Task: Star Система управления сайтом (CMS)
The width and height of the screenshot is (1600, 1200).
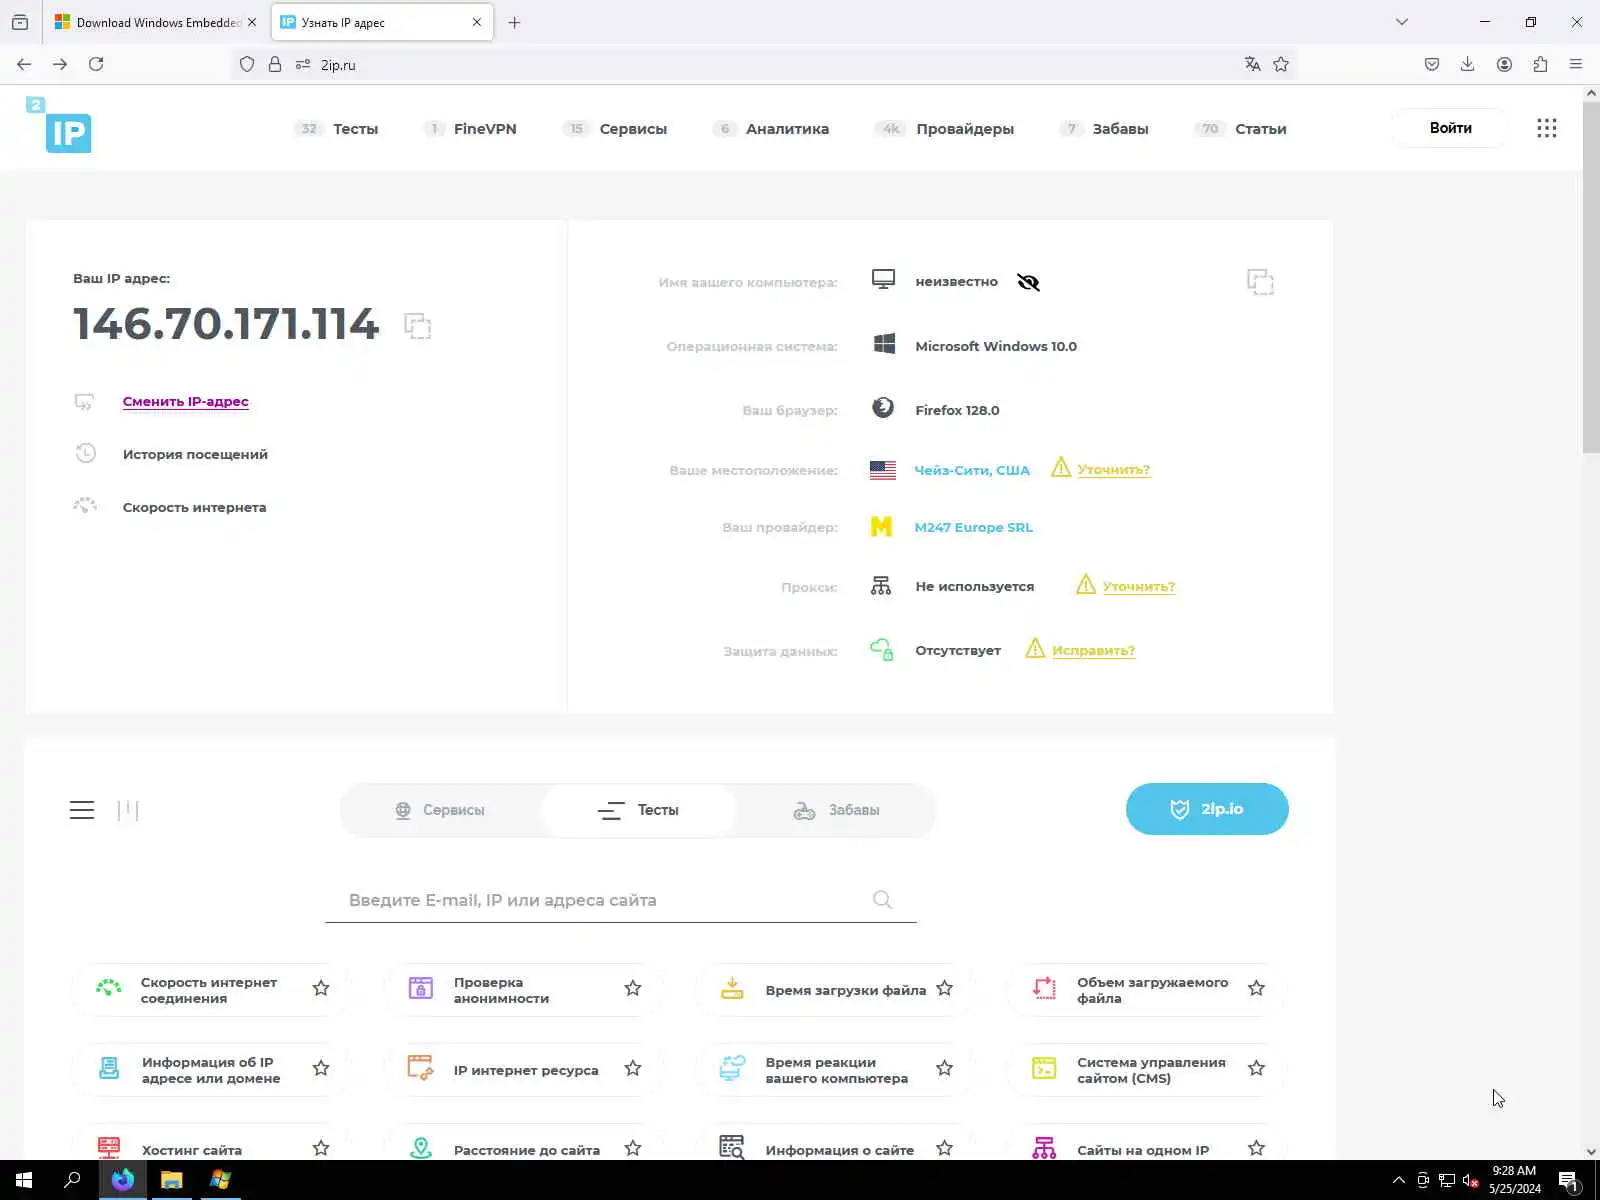Action: [1257, 1068]
